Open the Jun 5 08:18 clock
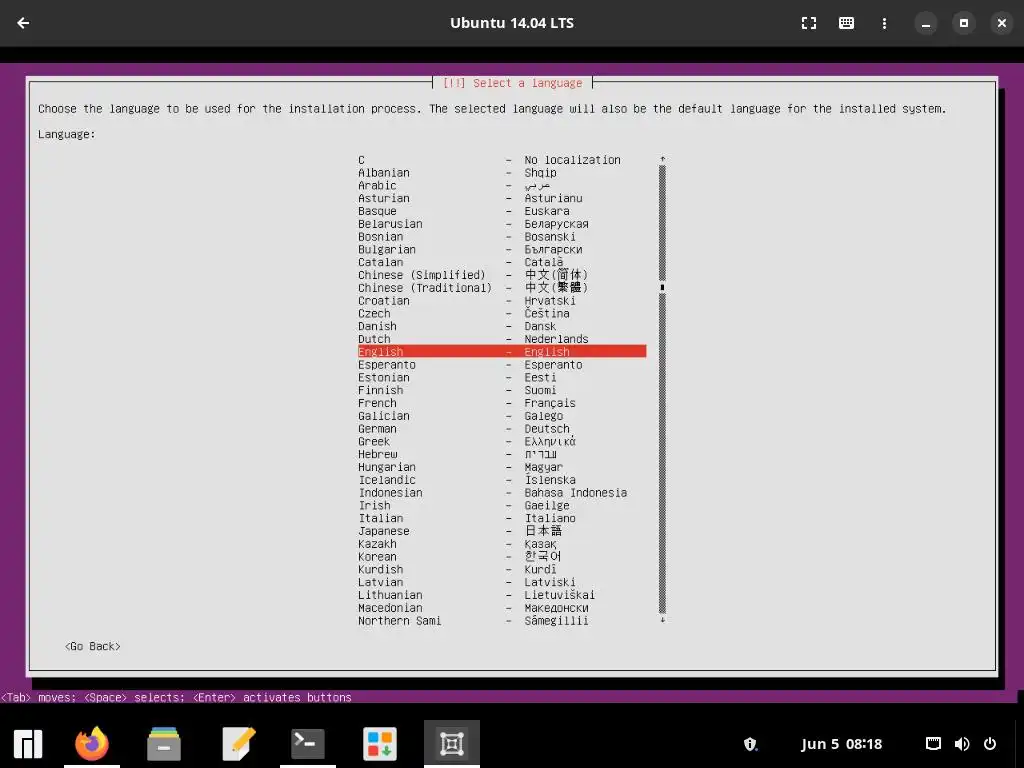1024x768 pixels. tap(841, 744)
